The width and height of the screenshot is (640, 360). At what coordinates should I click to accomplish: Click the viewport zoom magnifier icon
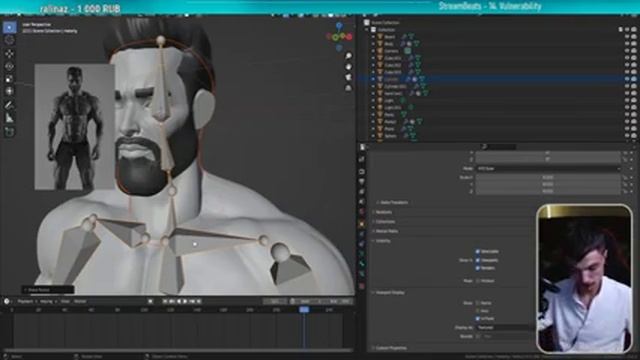pos(348,56)
